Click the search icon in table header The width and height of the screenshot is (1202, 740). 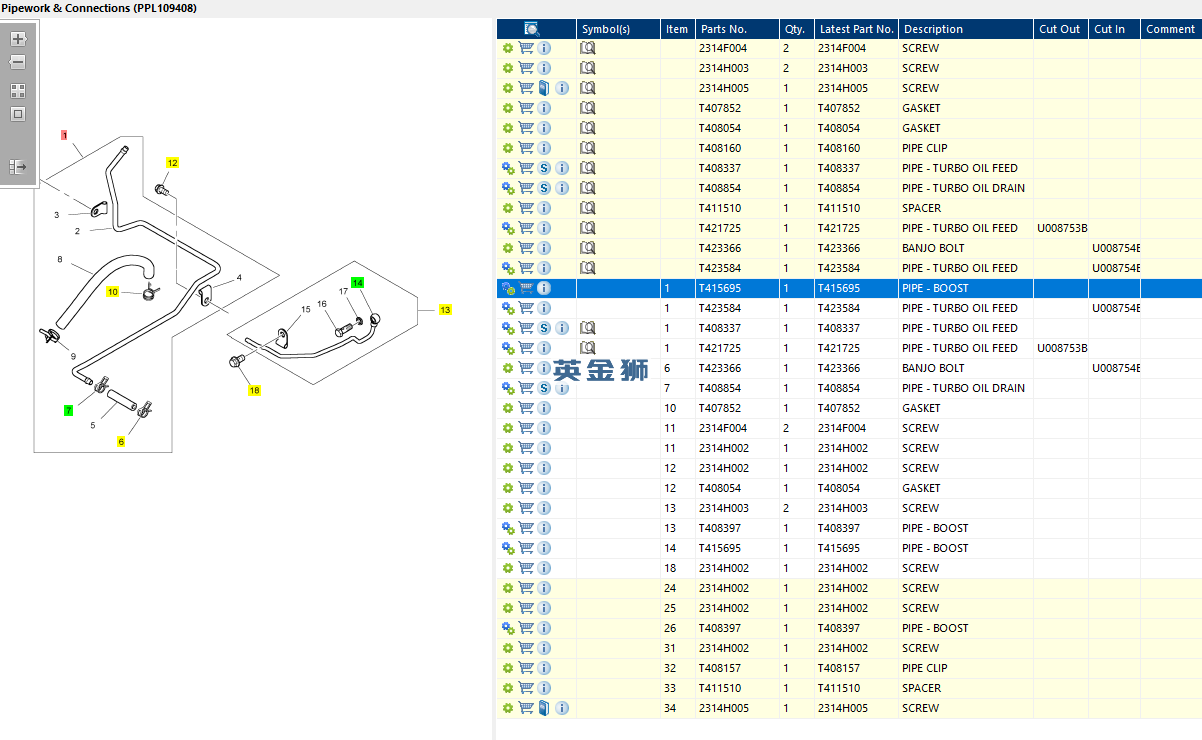[532, 29]
